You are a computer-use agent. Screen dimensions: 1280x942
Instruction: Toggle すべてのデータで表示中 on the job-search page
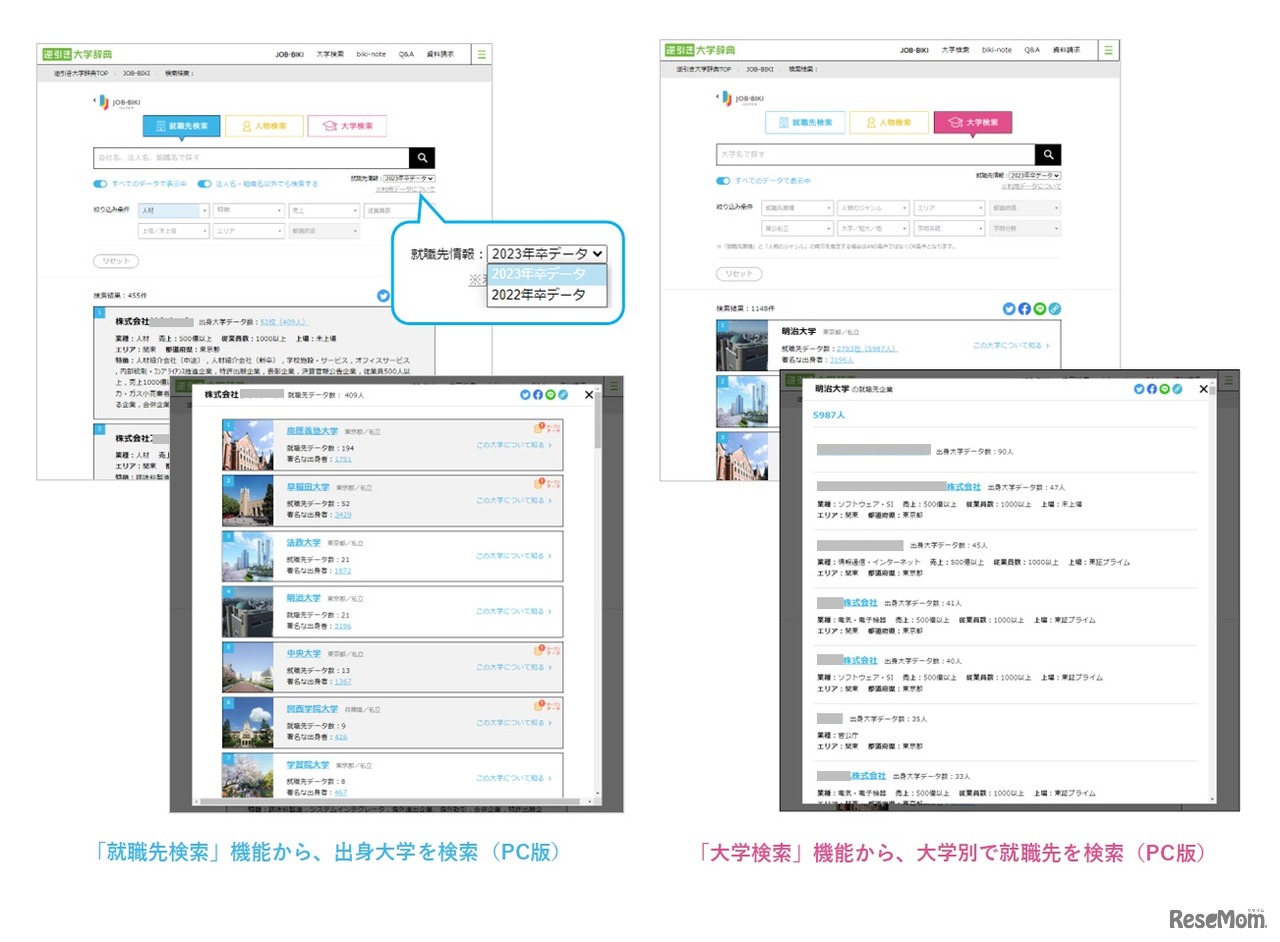click(x=100, y=184)
